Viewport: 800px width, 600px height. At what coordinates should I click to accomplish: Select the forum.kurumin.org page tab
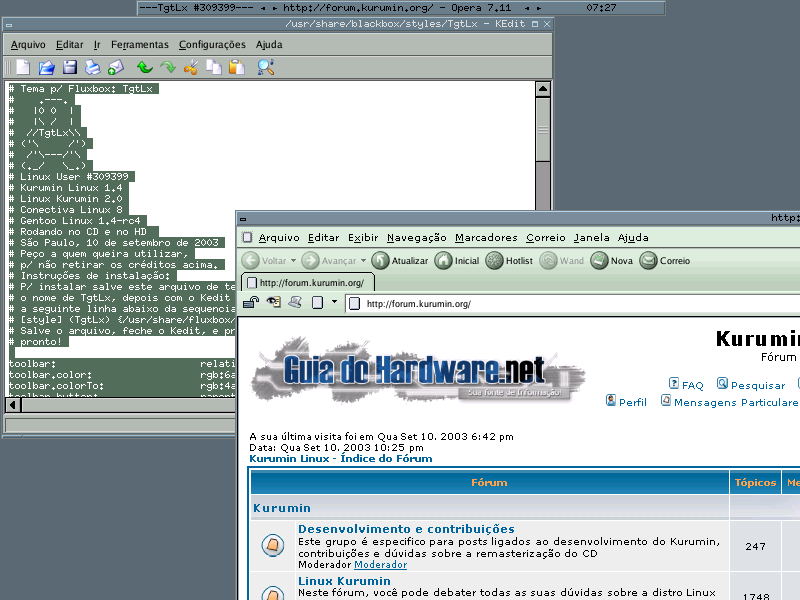tap(308, 283)
